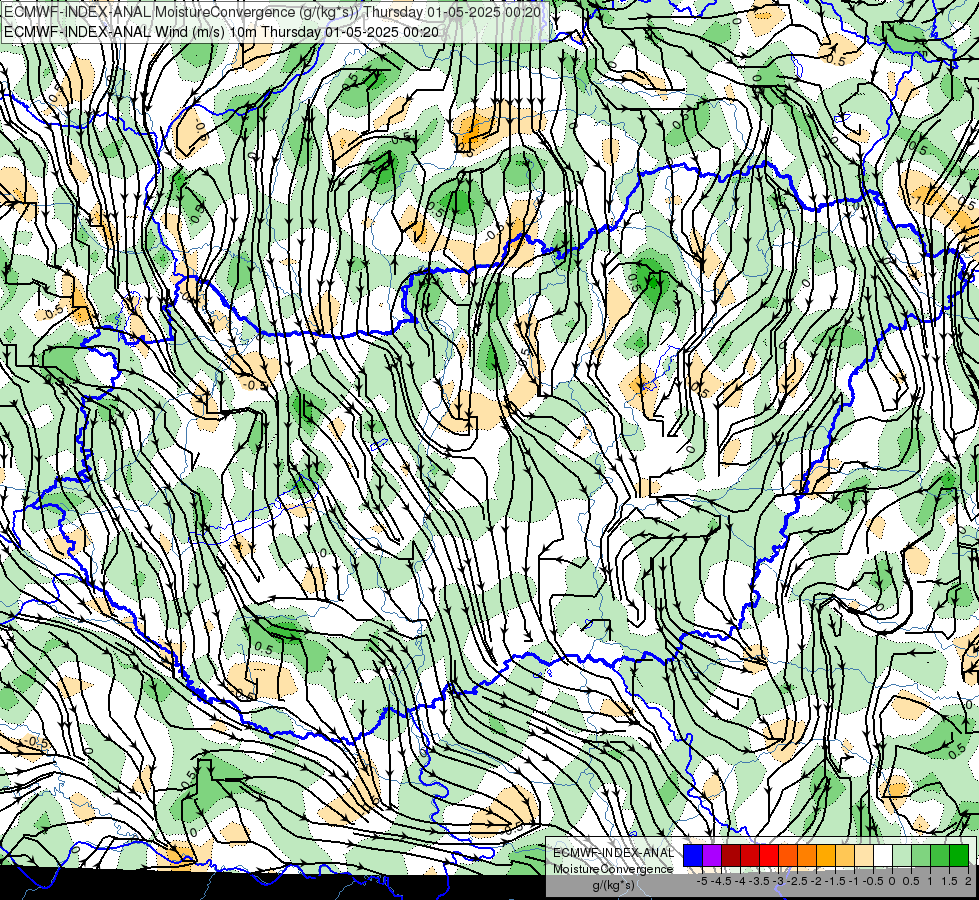This screenshot has width=979, height=900.
Task: Click the orange swatch between -2.5 and -2
Action: point(807,855)
